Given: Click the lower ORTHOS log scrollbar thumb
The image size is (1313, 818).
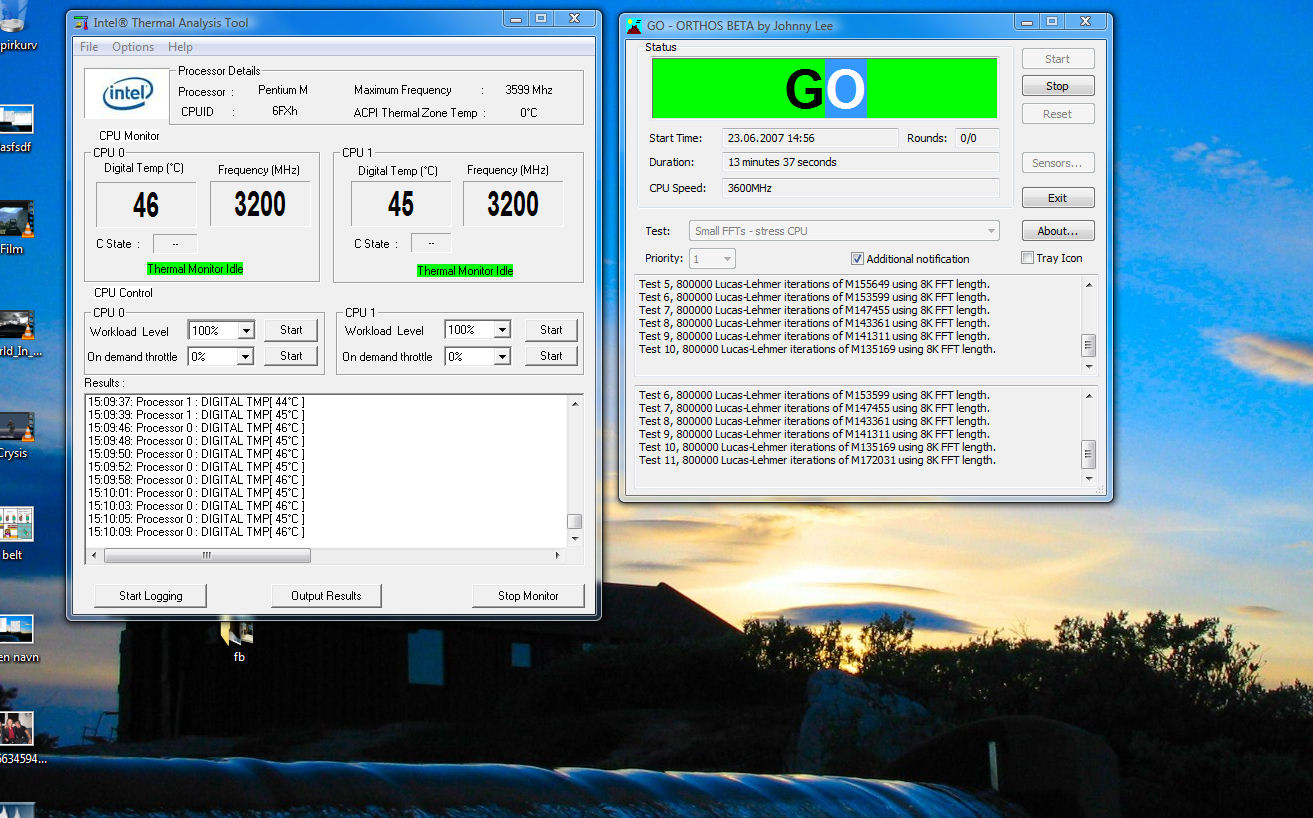Looking at the screenshot, I should pos(1089,455).
